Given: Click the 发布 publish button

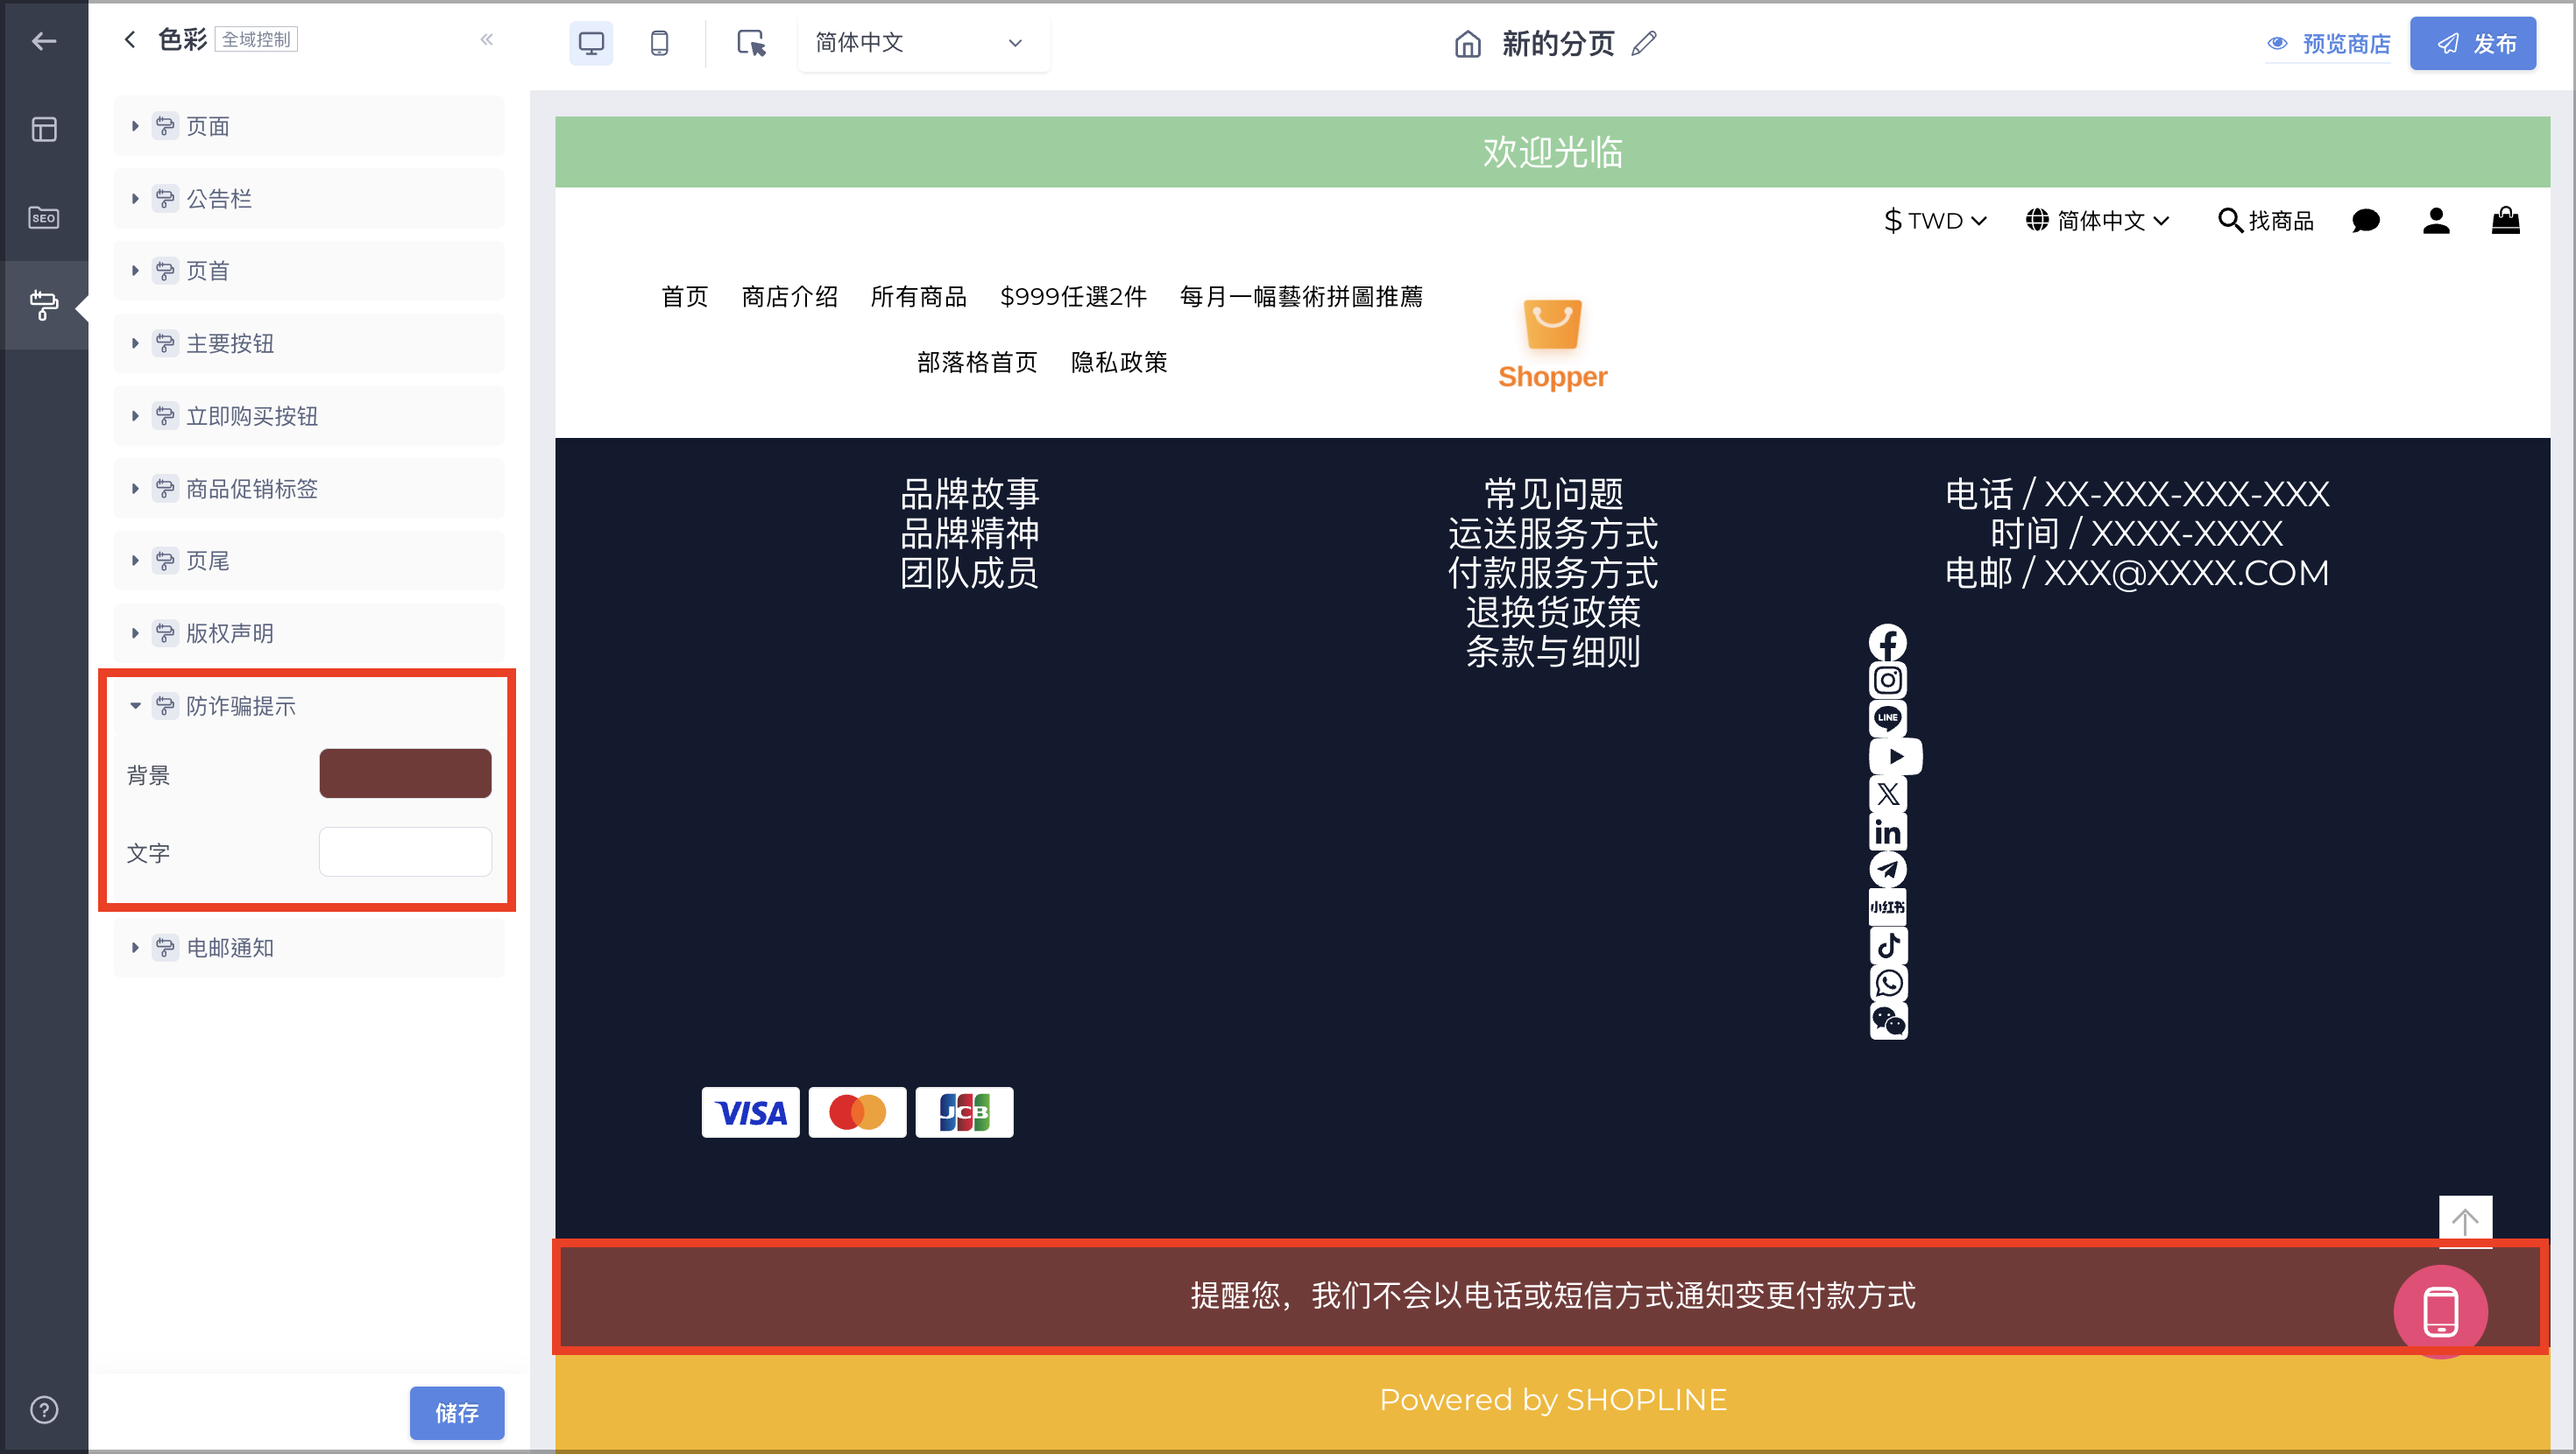Looking at the screenshot, I should (x=2472, y=43).
